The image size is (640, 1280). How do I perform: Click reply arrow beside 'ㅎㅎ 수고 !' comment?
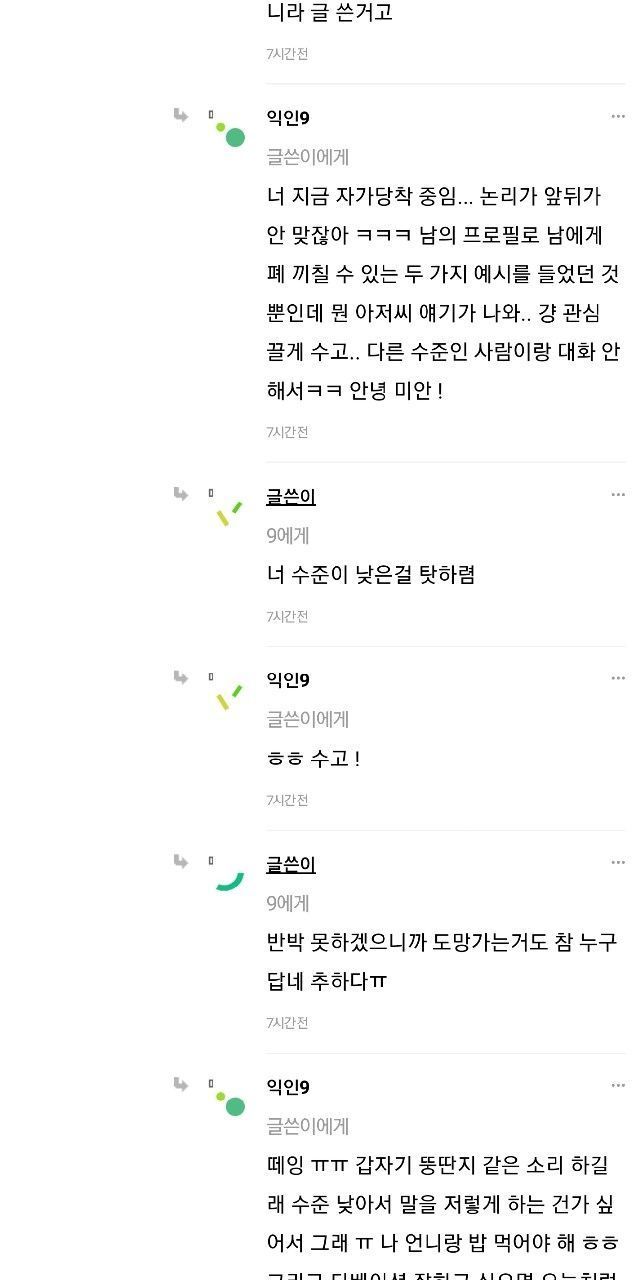pos(181,678)
